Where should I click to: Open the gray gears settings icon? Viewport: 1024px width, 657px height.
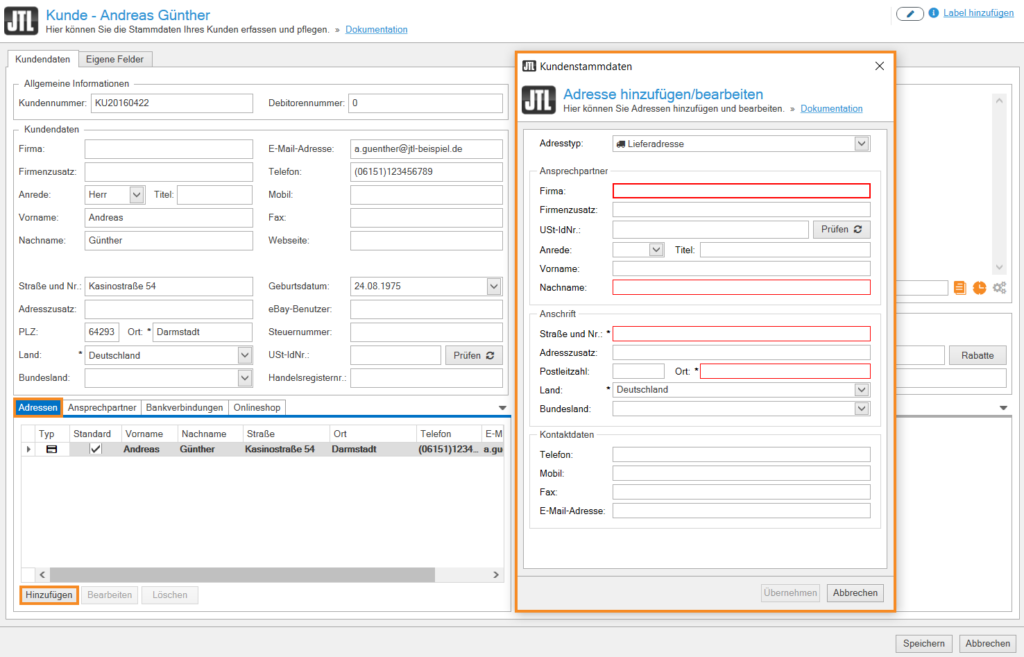coord(999,288)
